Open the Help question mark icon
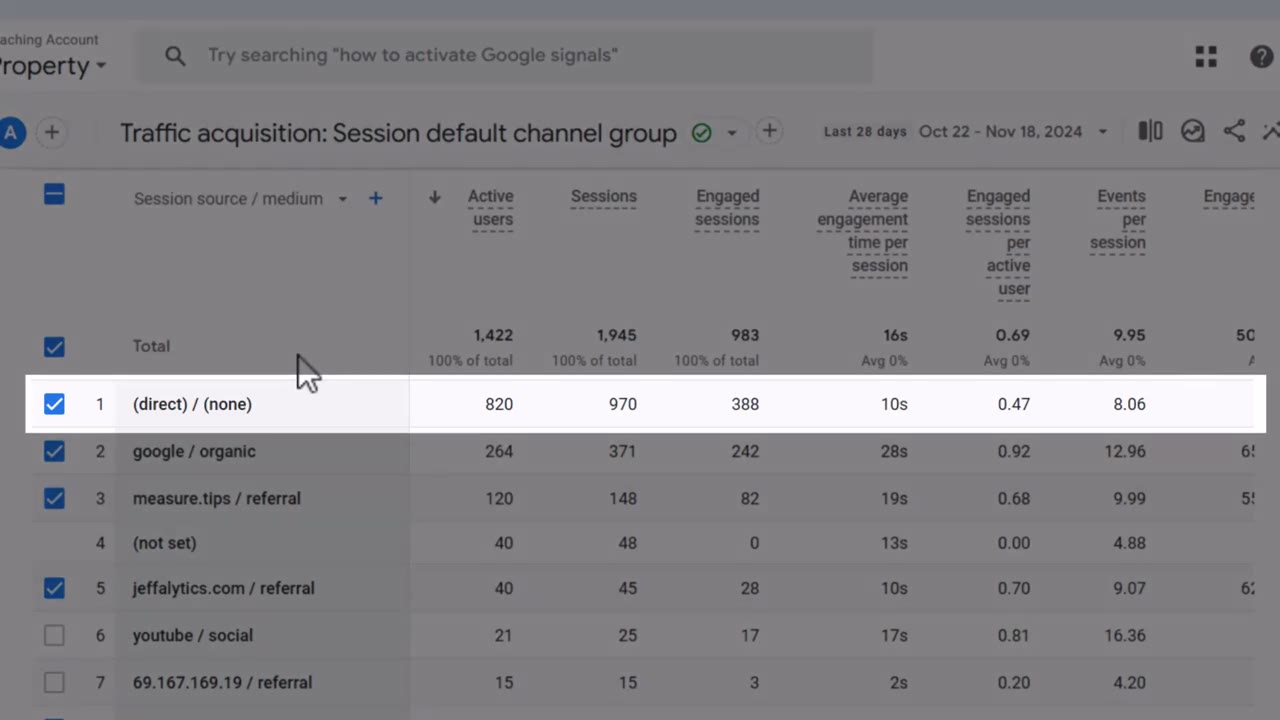This screenshot has width=1280, height=720. tap(1262, 57)
